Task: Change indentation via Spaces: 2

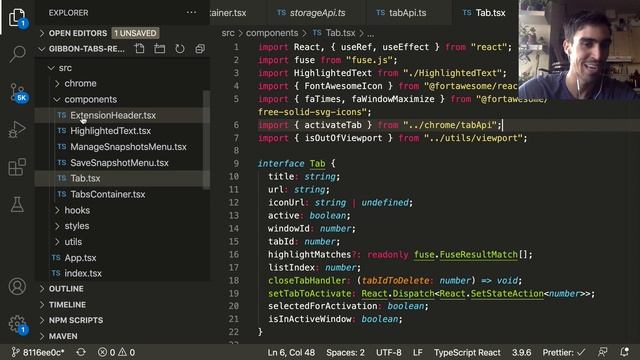Action: point(345,352)
